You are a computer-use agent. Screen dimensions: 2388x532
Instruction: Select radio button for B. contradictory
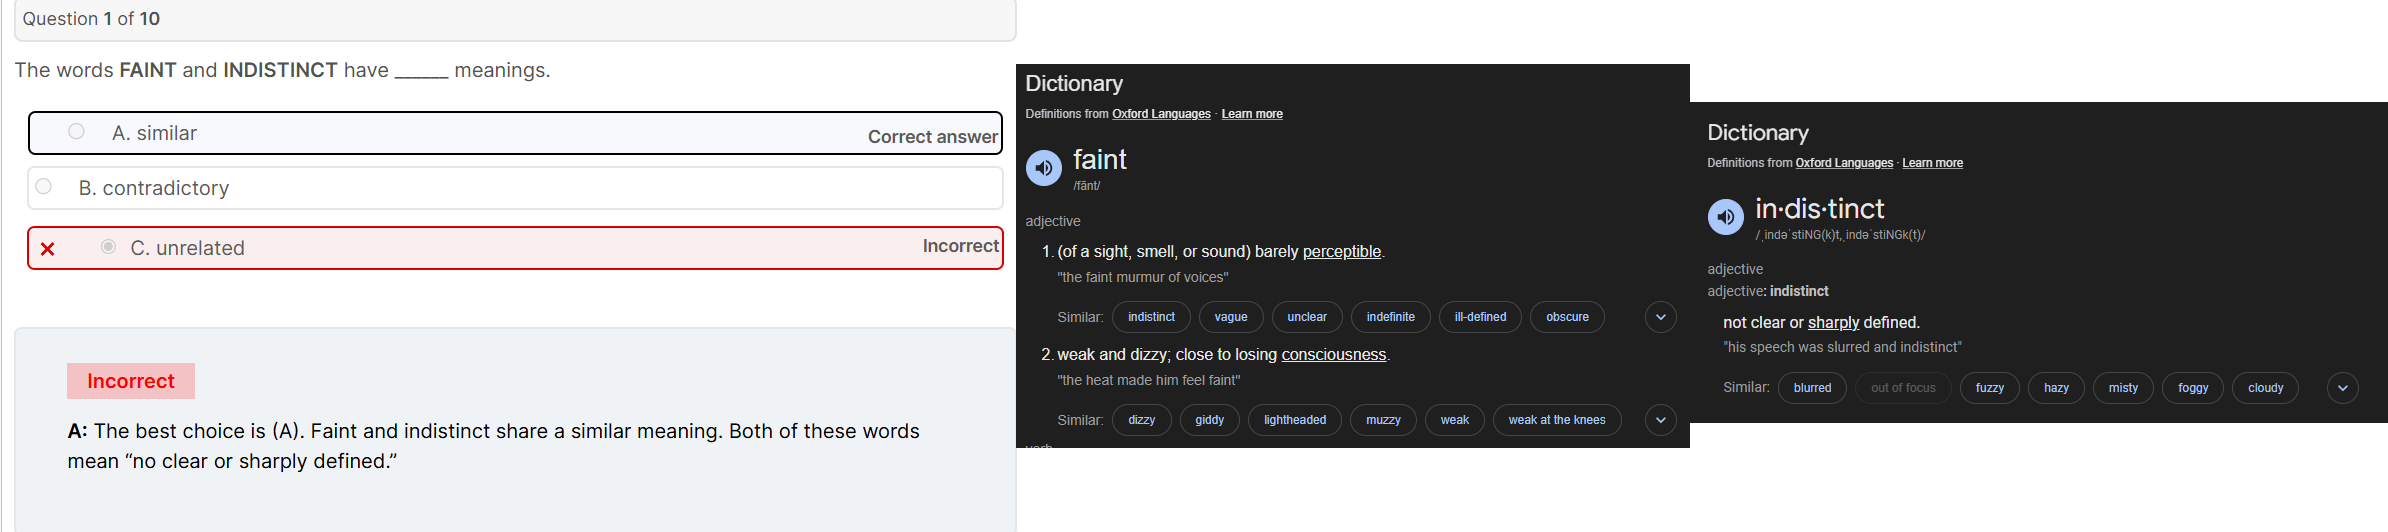point(43,187)
